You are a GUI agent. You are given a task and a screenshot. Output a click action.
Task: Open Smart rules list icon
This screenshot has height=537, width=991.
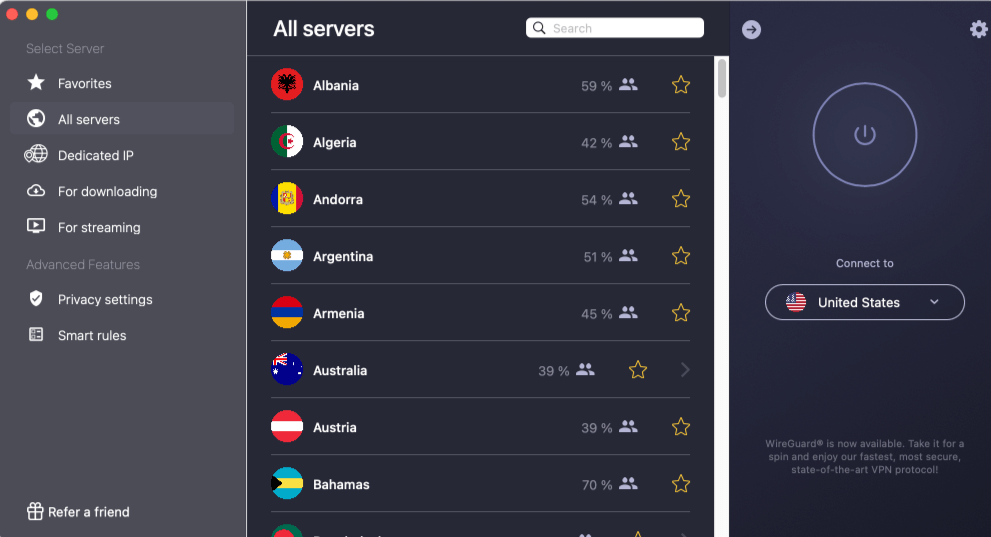point(36,334)
